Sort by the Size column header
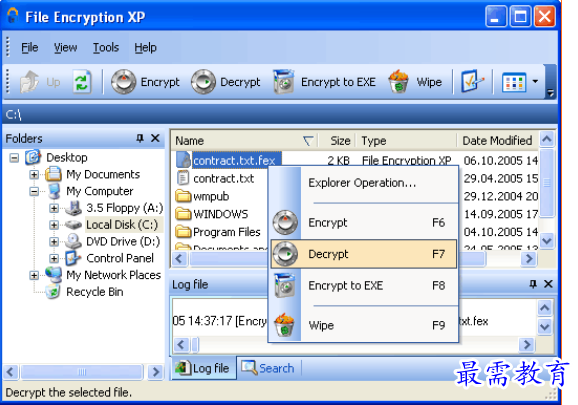 pyautogui.click(x=337, y=141)
